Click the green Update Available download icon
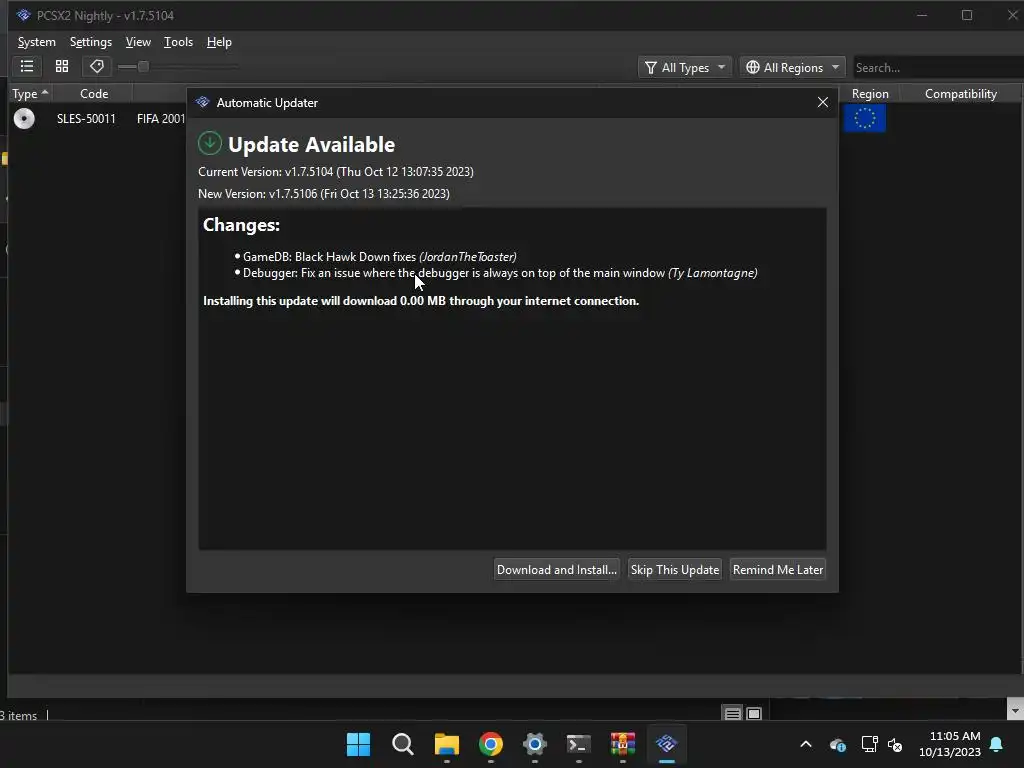The image size is (1024, 768). [x=210, y=143]
